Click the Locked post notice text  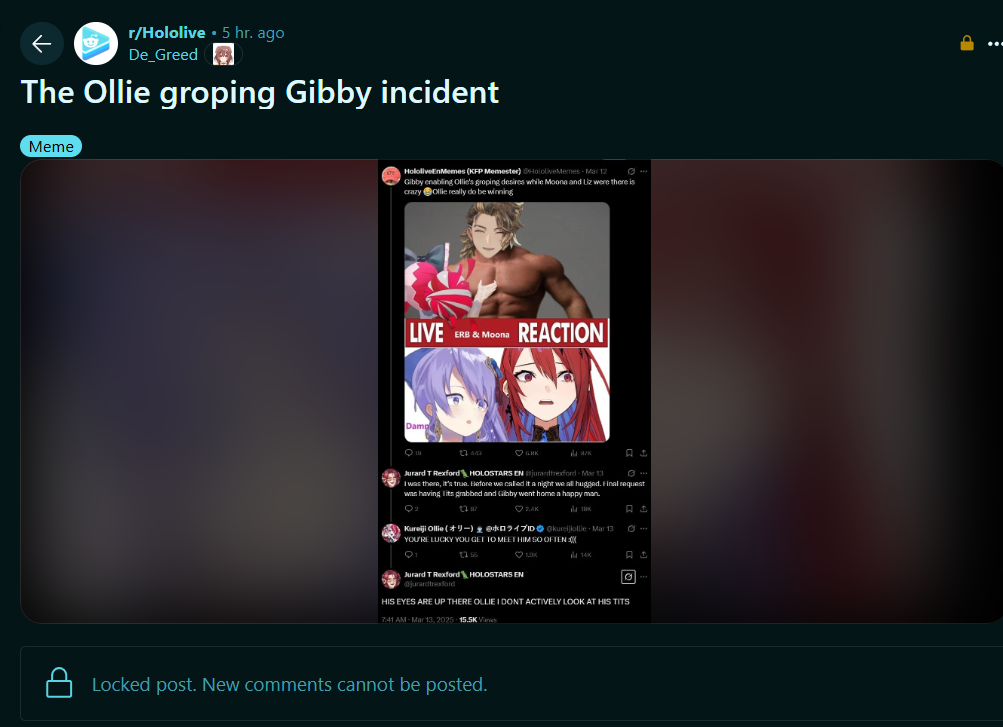click(x=290, y=684)
